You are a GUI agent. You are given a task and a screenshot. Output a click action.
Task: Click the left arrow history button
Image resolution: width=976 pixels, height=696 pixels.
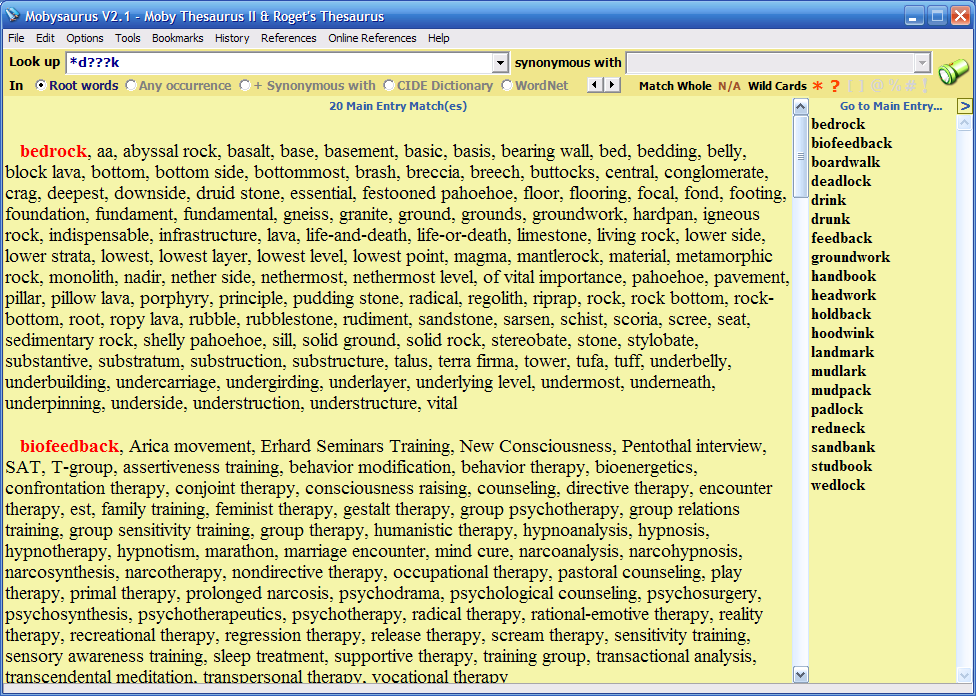(596, 85)
